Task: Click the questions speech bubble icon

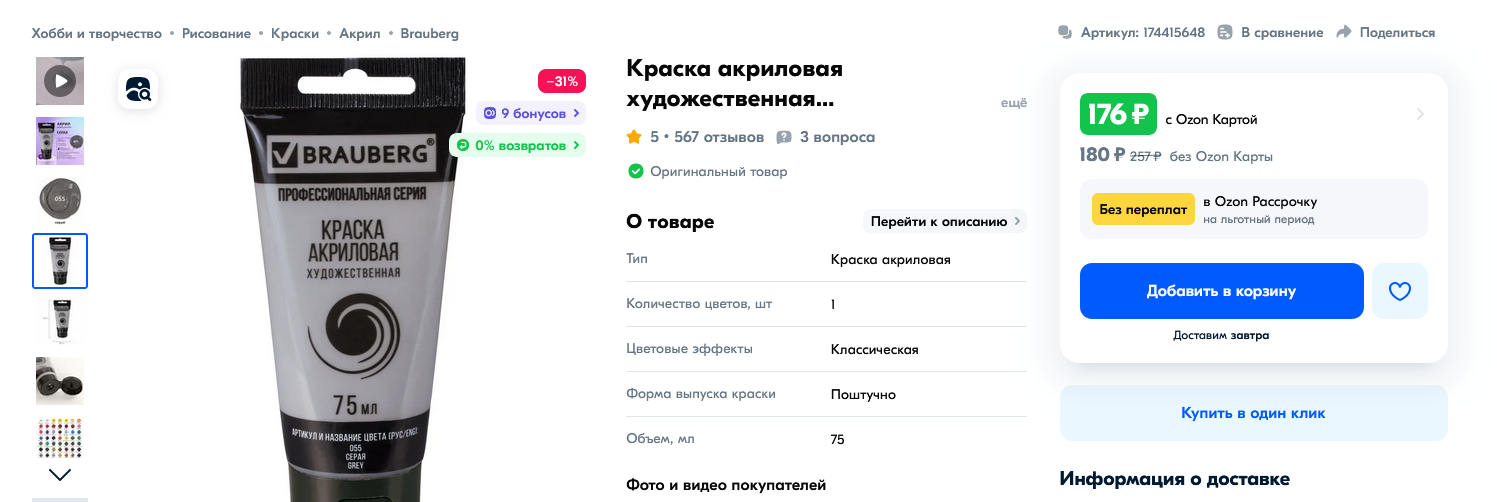Action: point(784,137)
